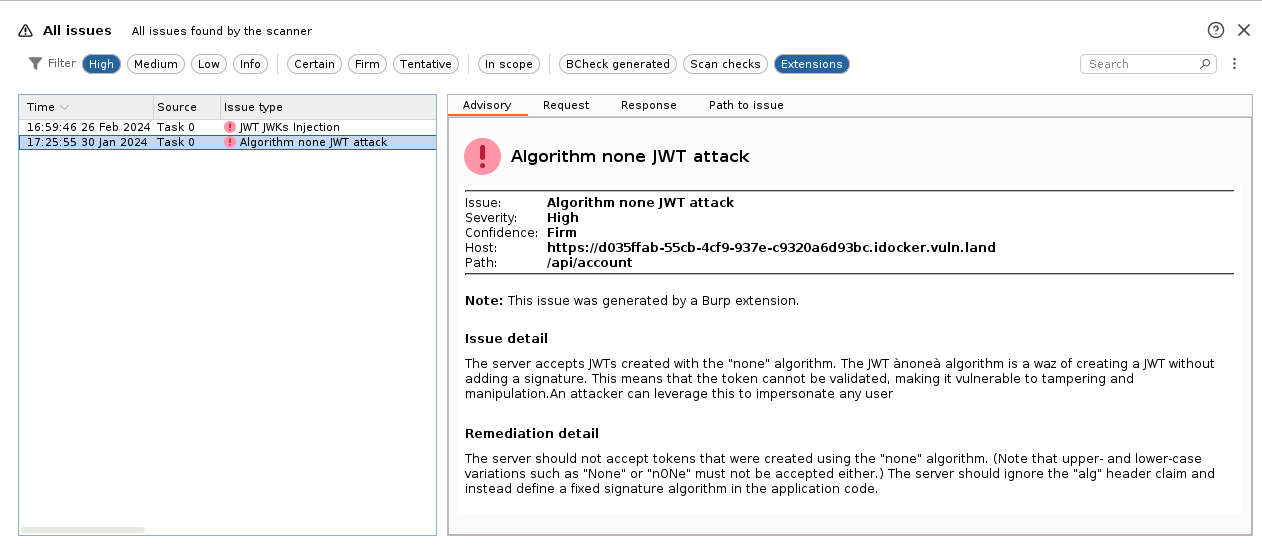Sort by the Time column arrow
1262x554 pixels.
[65, 107]
